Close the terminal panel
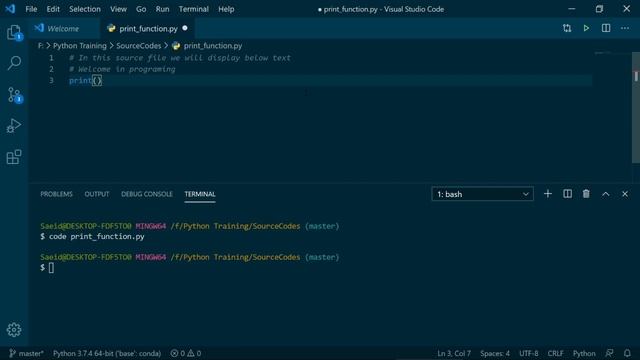The image size is (640, 360). click(x=625, y=194)
